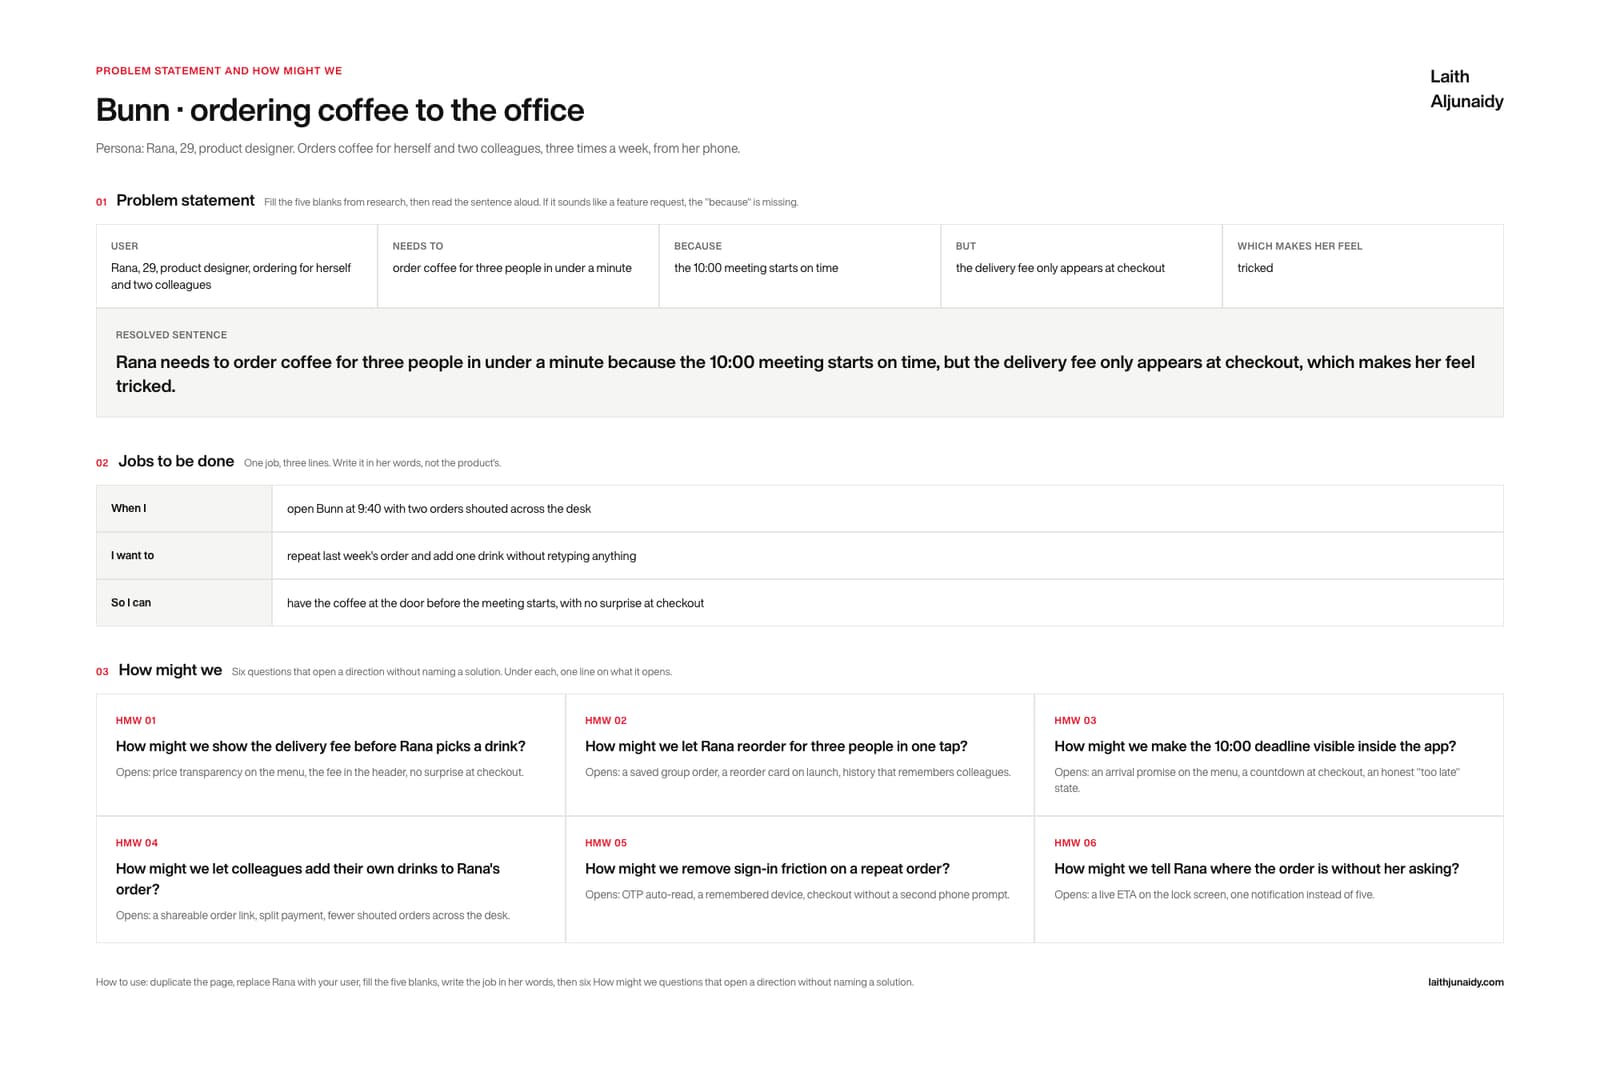Select the 'When I' row label
The height and width of the screenshot is (1068, 1600).
click(x=128, y=508)
